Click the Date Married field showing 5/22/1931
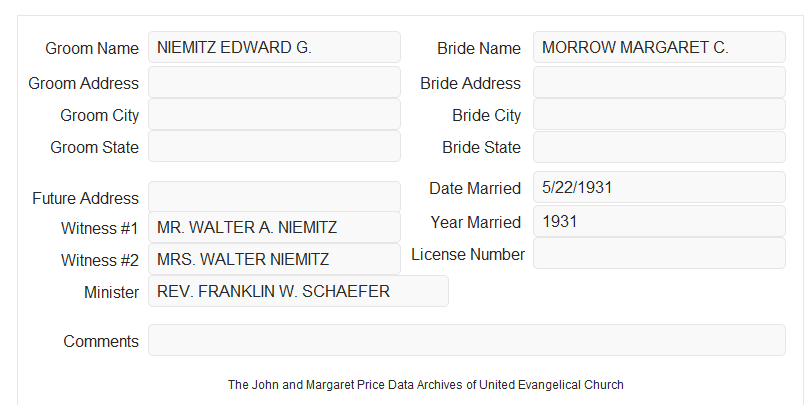 click(659, 187)
